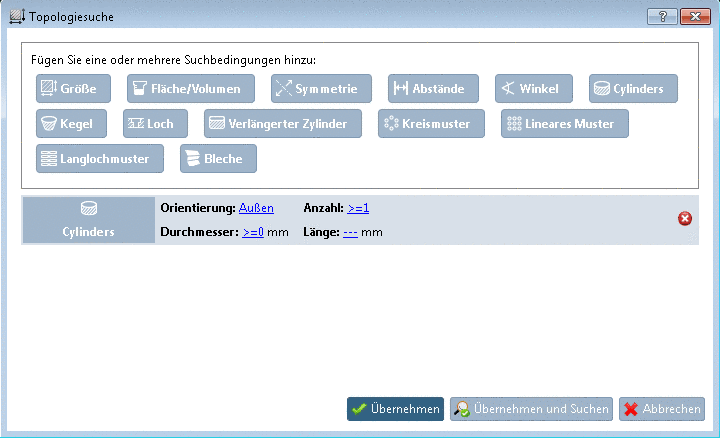Open the help question mark button
The width and height of the screenshot is (720, 438).
662,17
